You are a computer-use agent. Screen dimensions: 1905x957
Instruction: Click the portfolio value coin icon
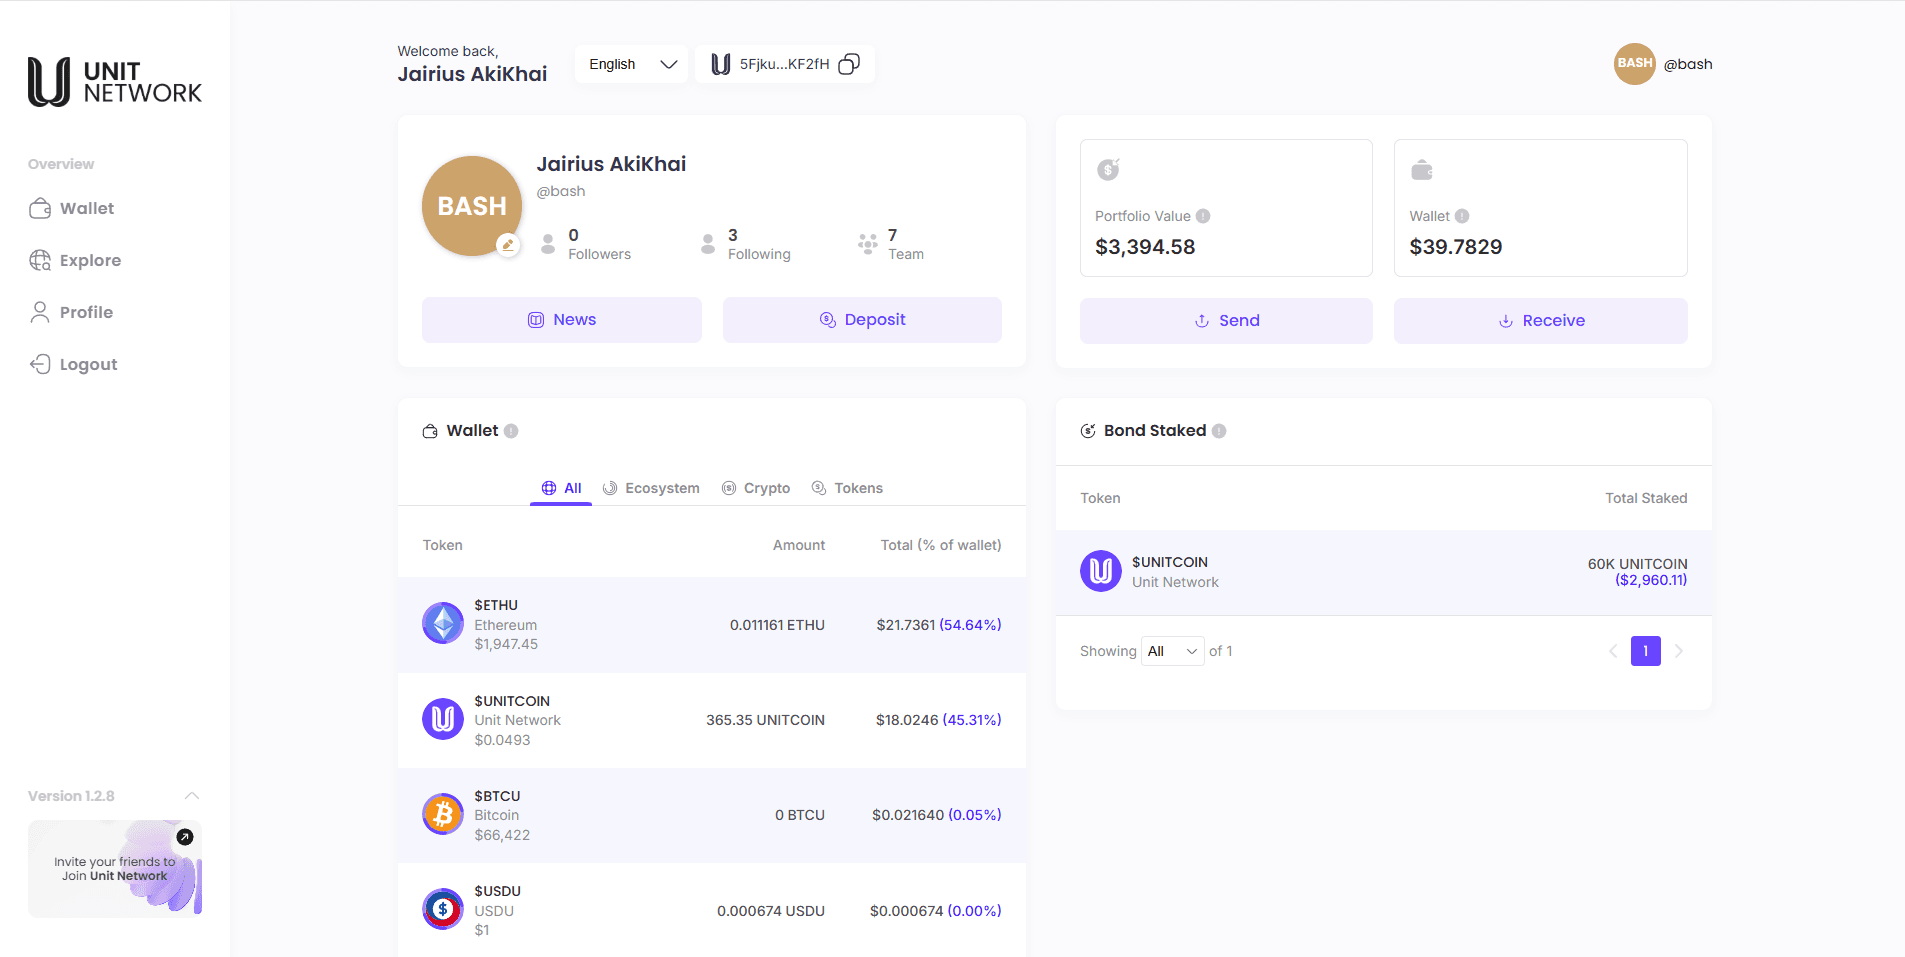[1108, 169]
